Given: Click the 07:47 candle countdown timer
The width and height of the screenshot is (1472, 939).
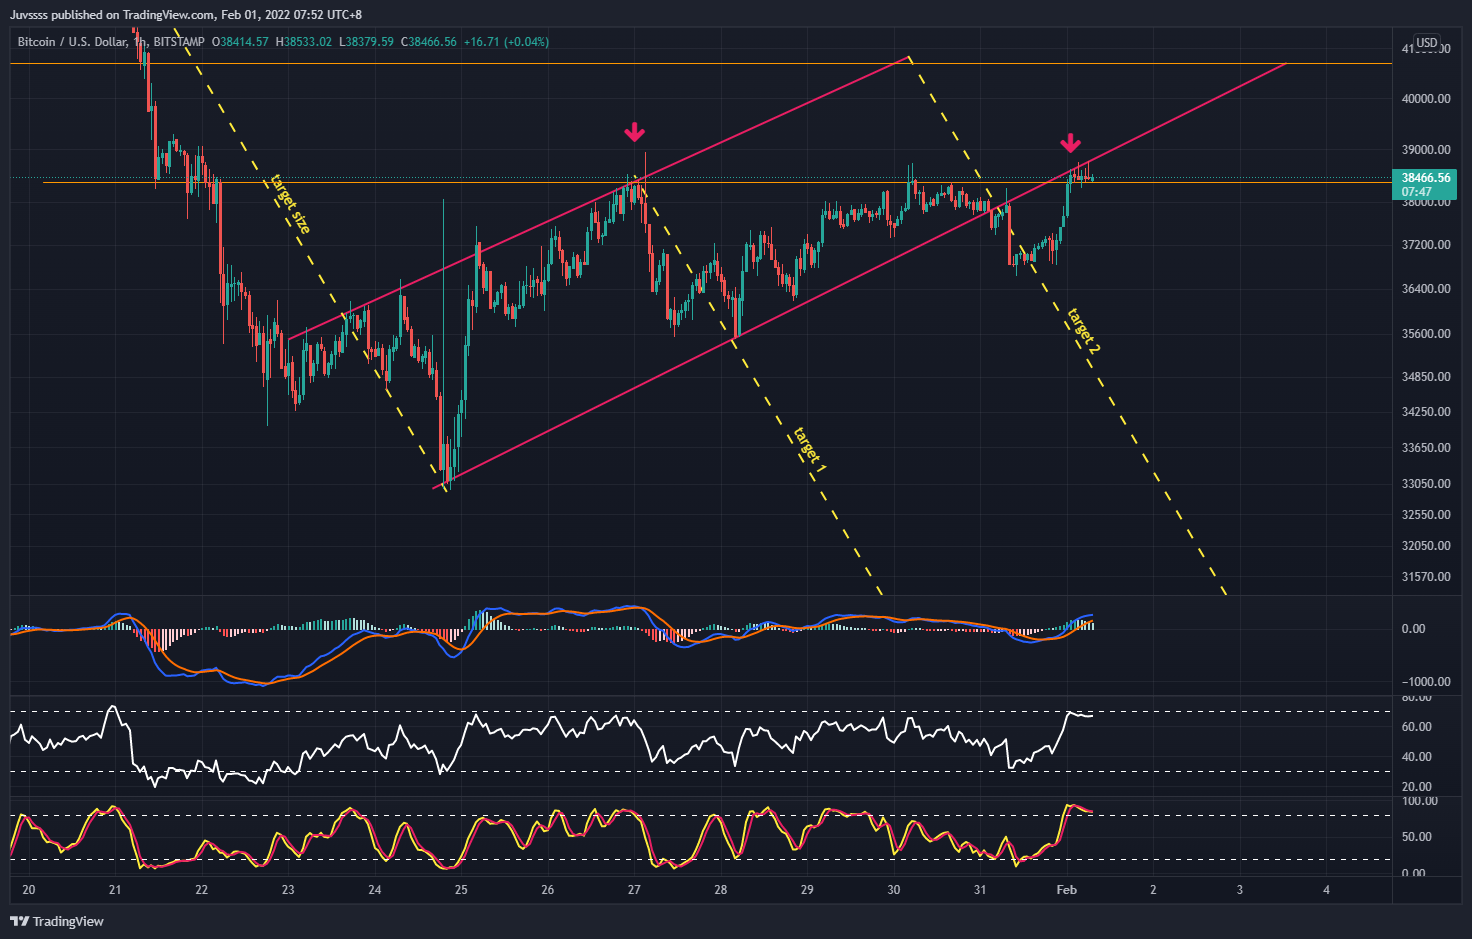Looking at the screenshot, I should coord(1416,192).
